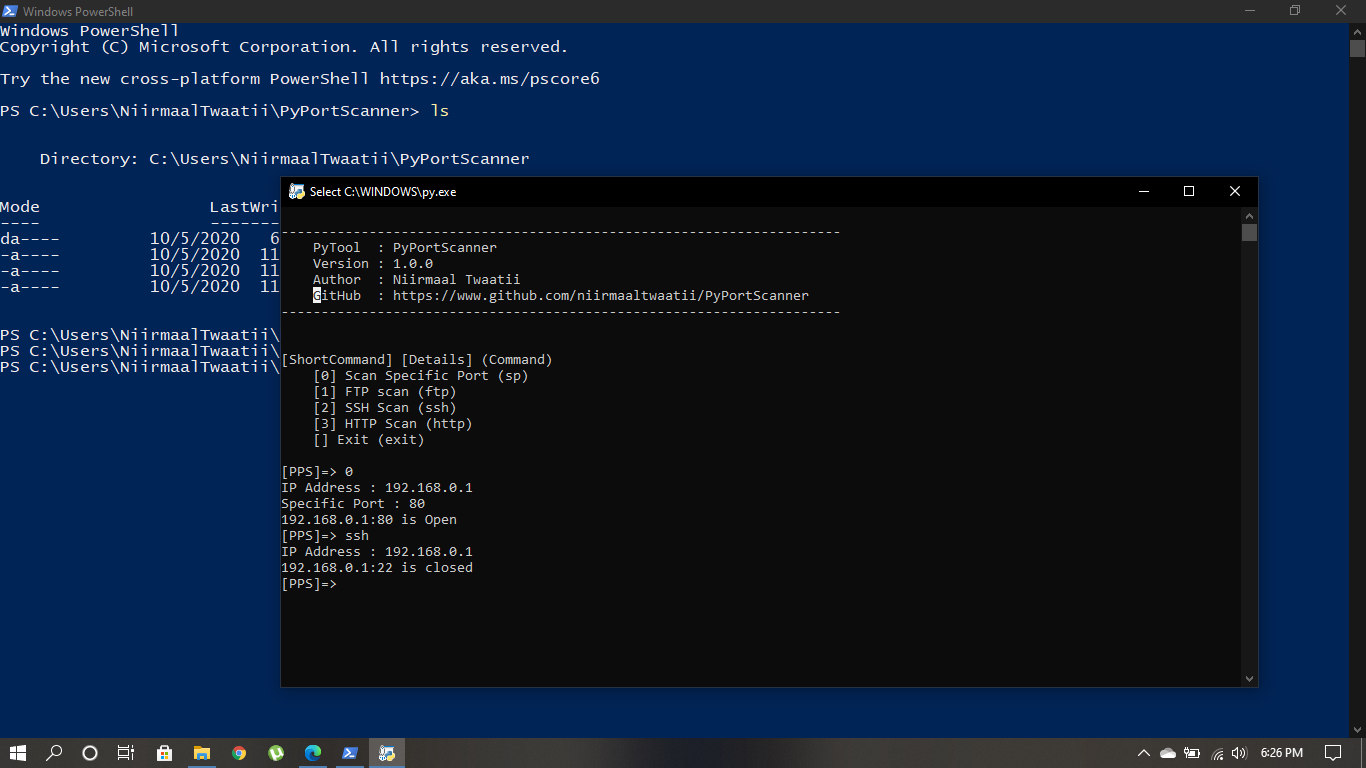Click the '[2] SSH Scan (ssh)' line

pyautogui.click(x=385, y=407)
